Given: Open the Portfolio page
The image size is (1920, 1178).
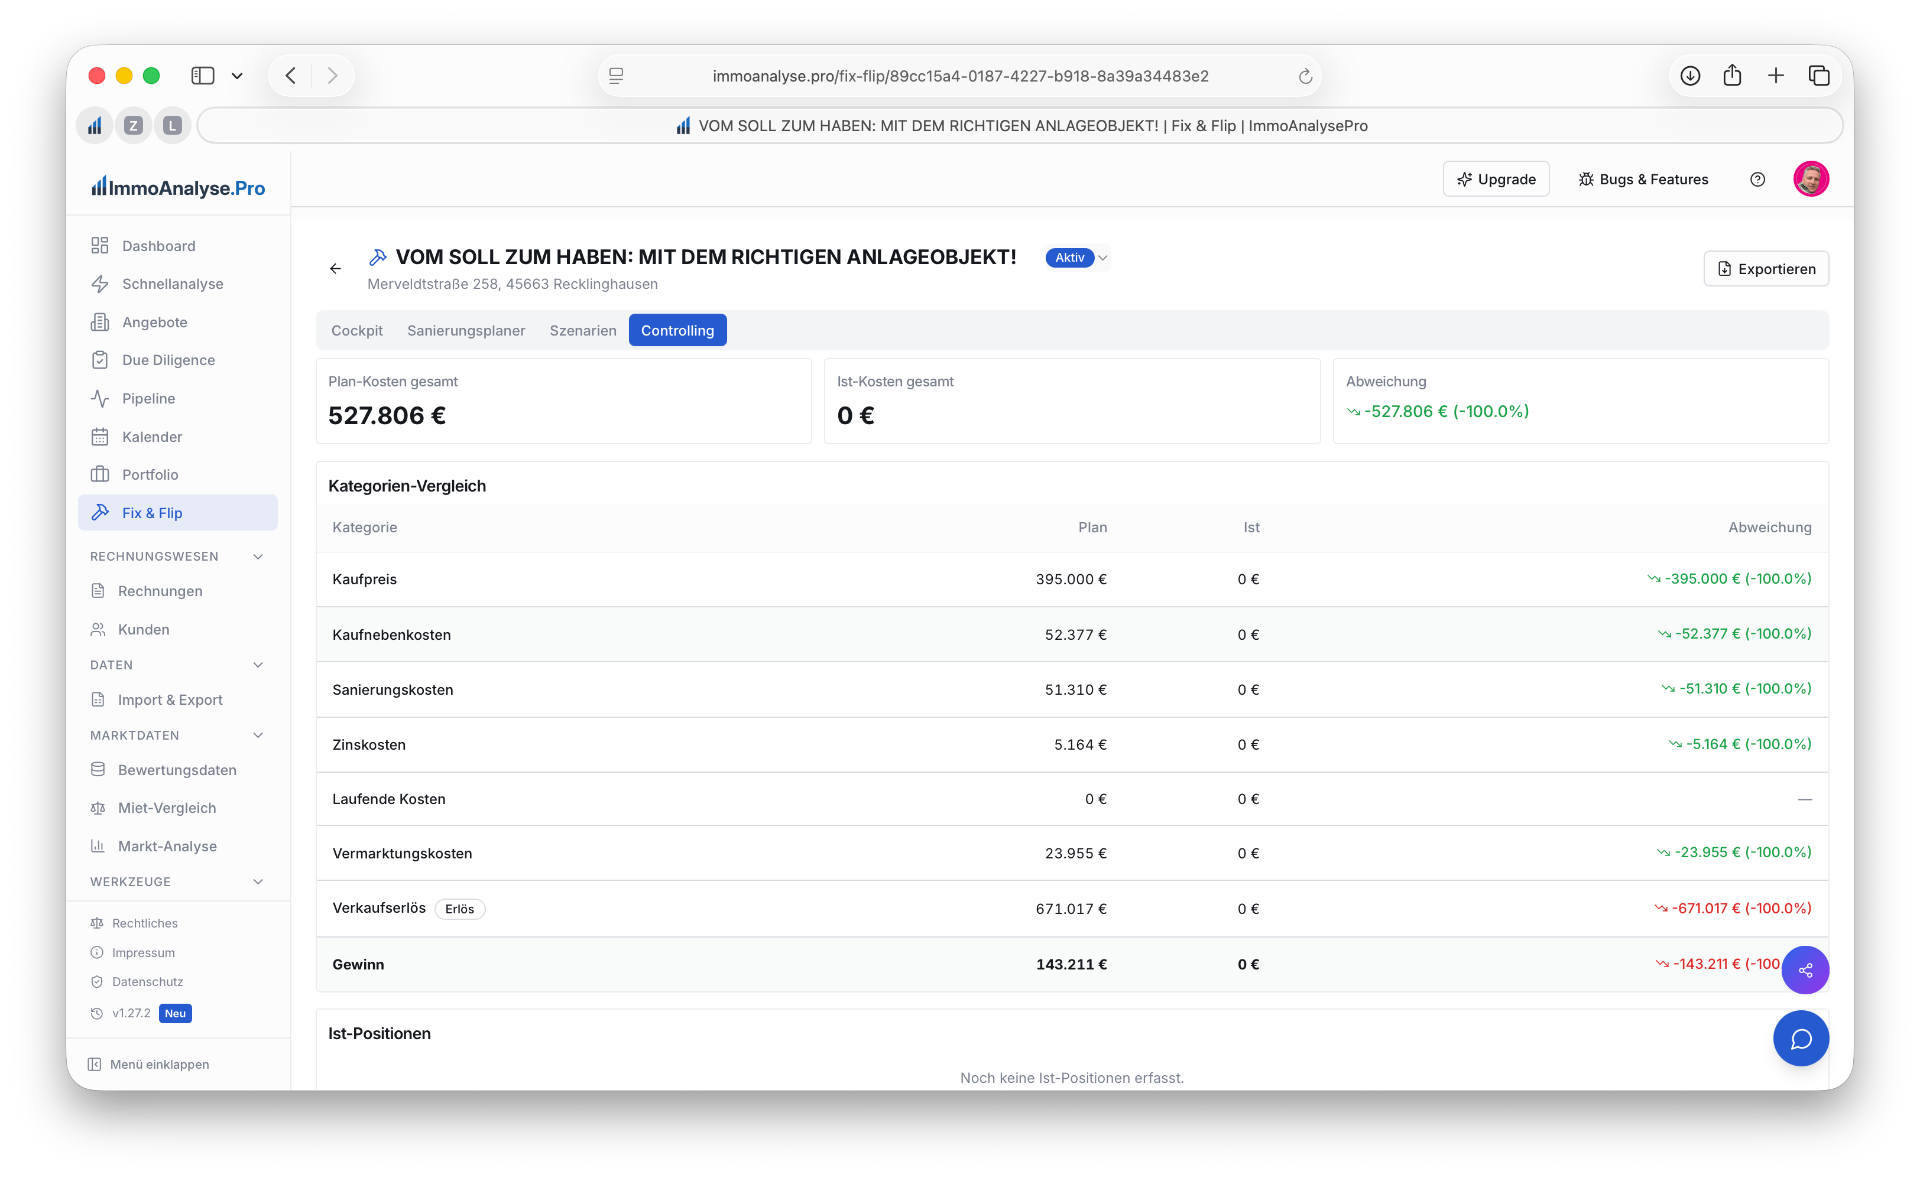Looking at the screenshot, I should (x=177, y=475).
